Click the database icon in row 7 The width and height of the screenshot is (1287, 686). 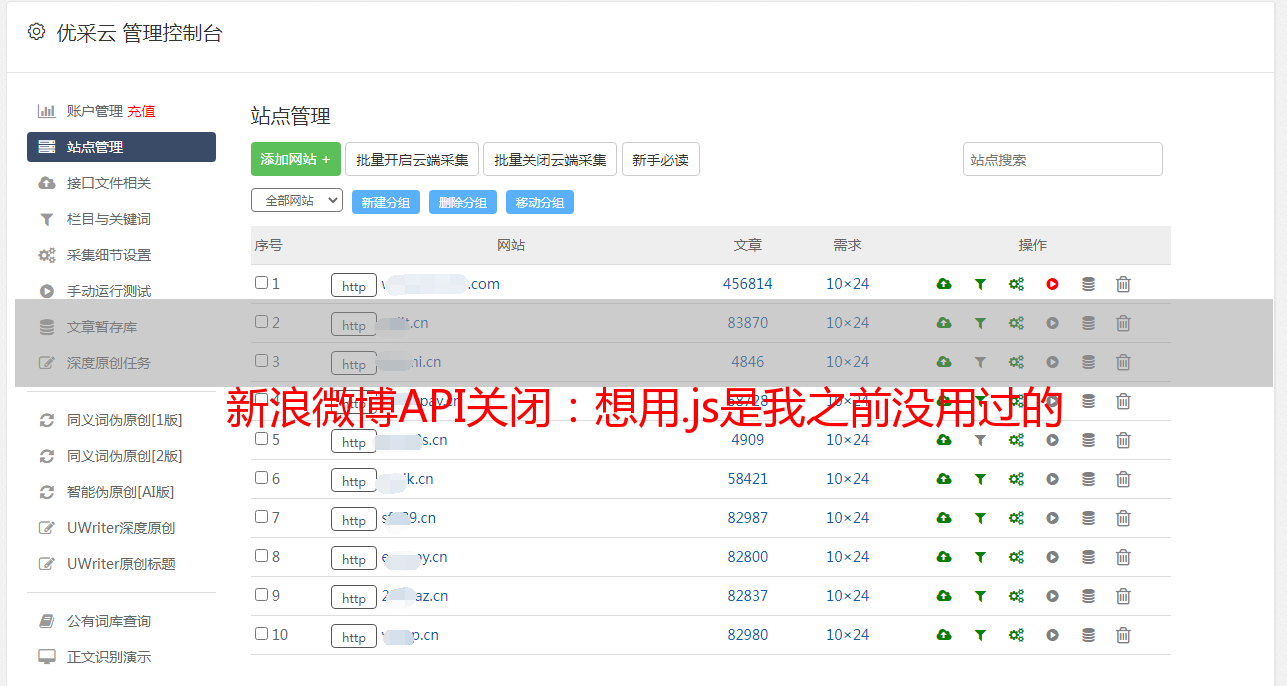point(1088,518)
